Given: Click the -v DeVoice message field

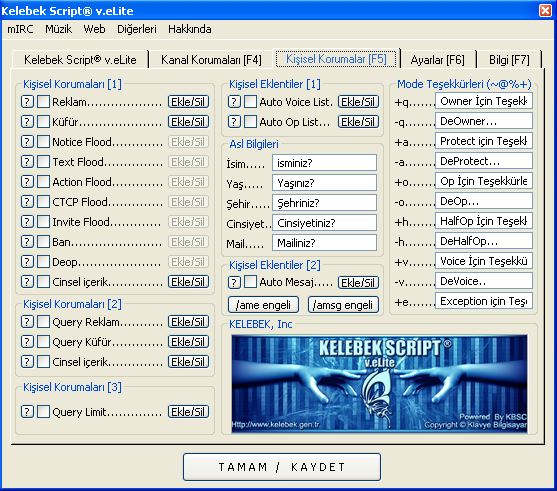Looking at the screenshot, I should point(484,281).
